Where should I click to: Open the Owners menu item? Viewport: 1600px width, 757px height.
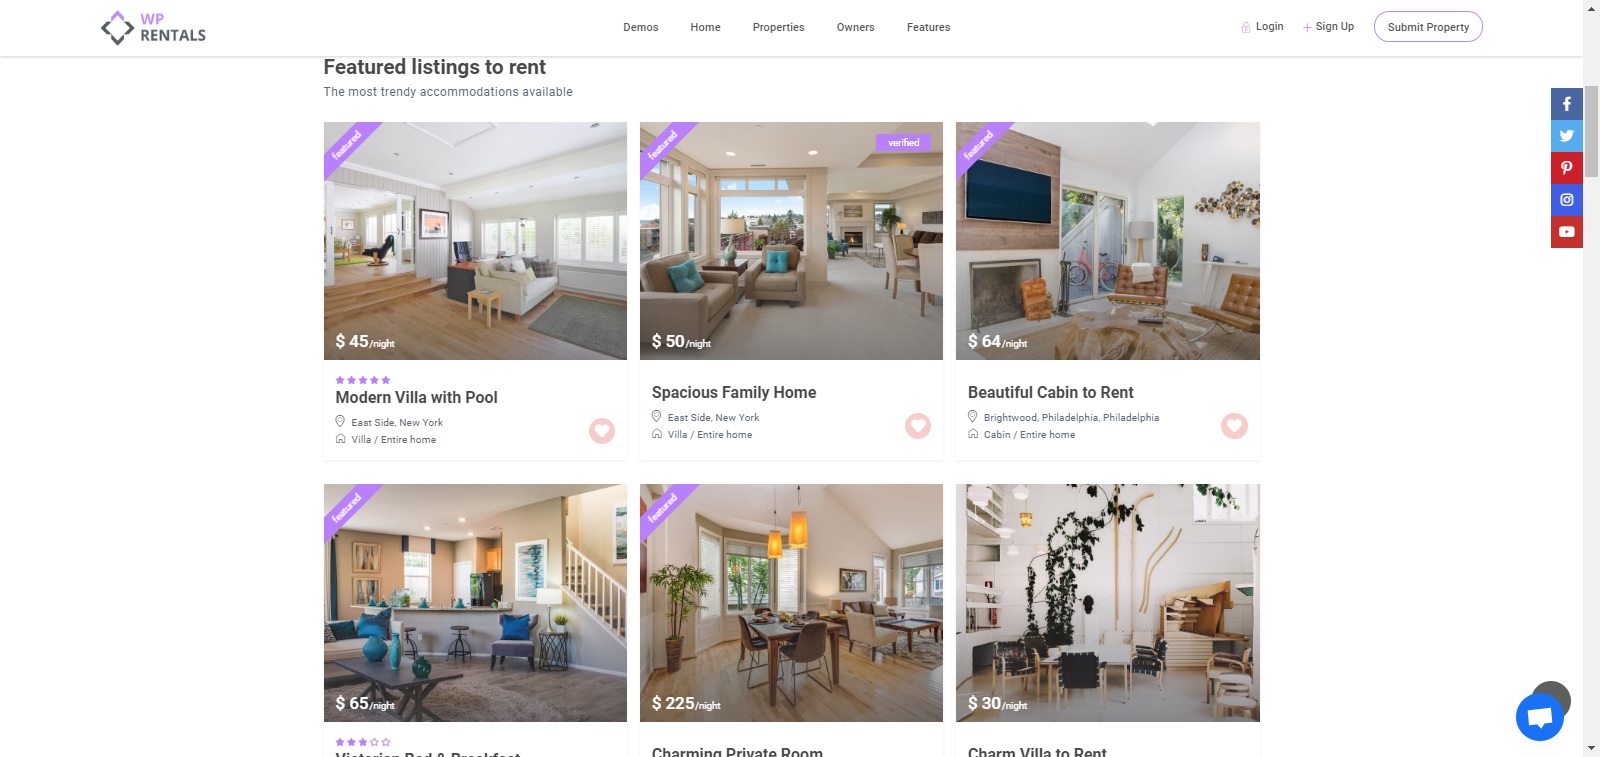[855, 27]
